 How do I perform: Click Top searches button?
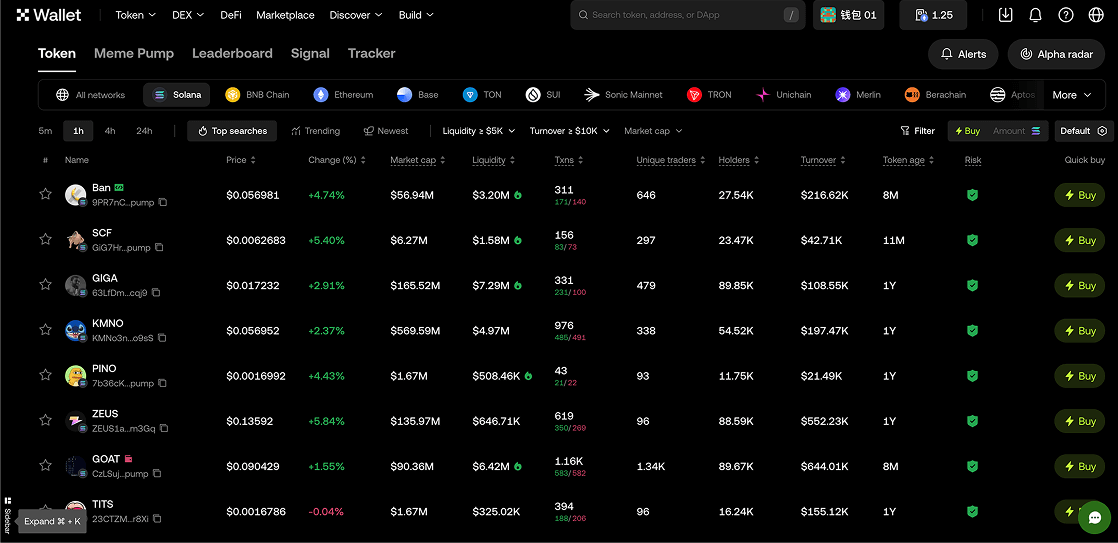[x=232, y=131]
